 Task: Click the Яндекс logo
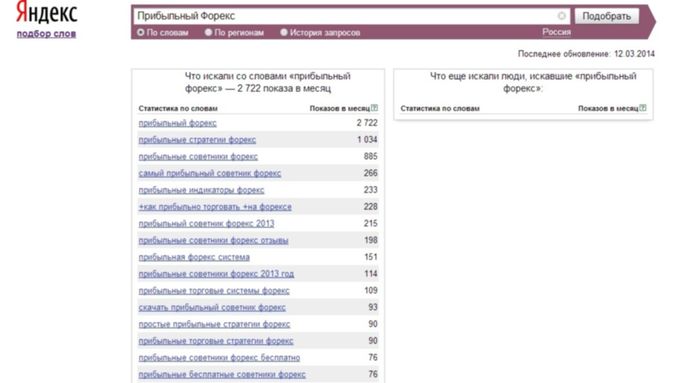(47, 12)
